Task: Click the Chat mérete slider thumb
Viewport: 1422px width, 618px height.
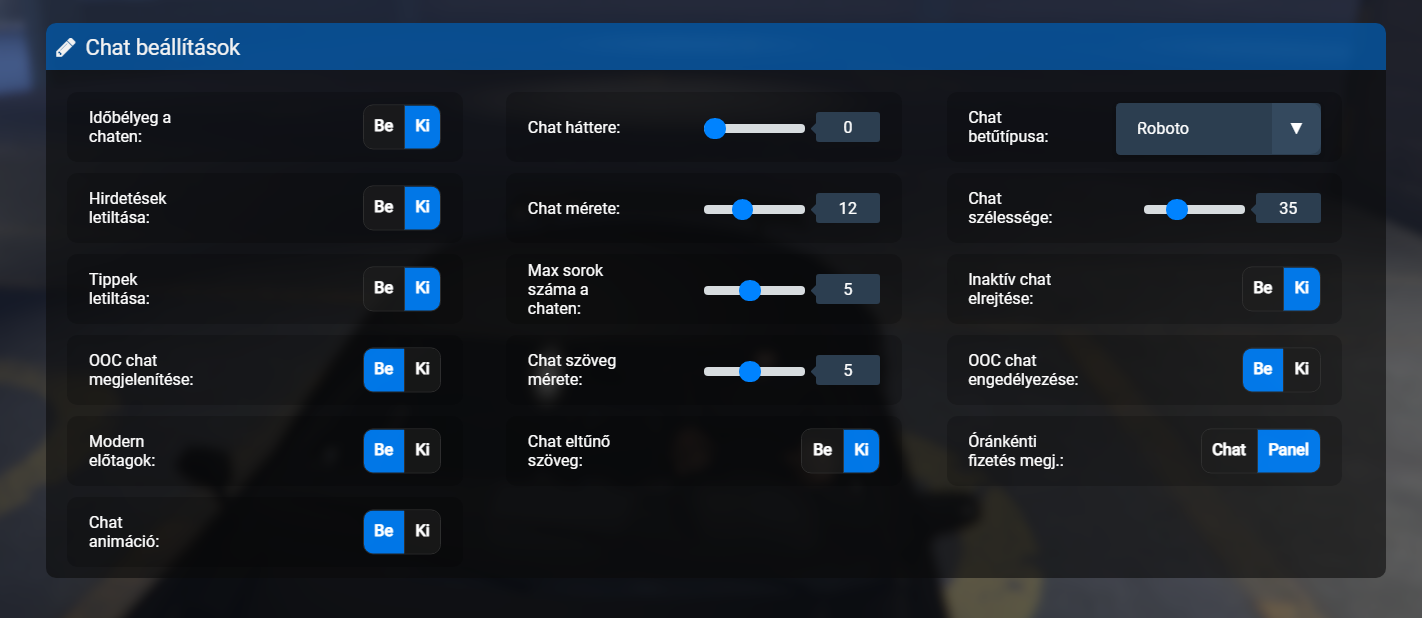Action: tap(742, 209)
